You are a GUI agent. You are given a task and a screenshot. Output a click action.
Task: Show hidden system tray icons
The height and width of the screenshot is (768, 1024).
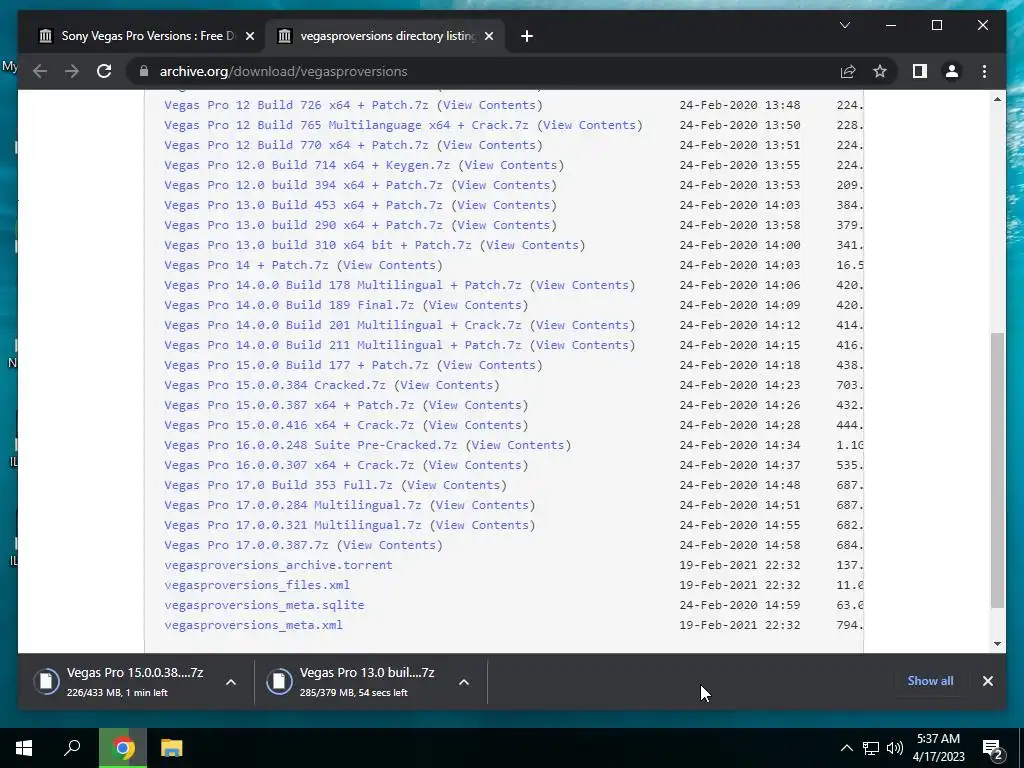[x=846, y=748]
